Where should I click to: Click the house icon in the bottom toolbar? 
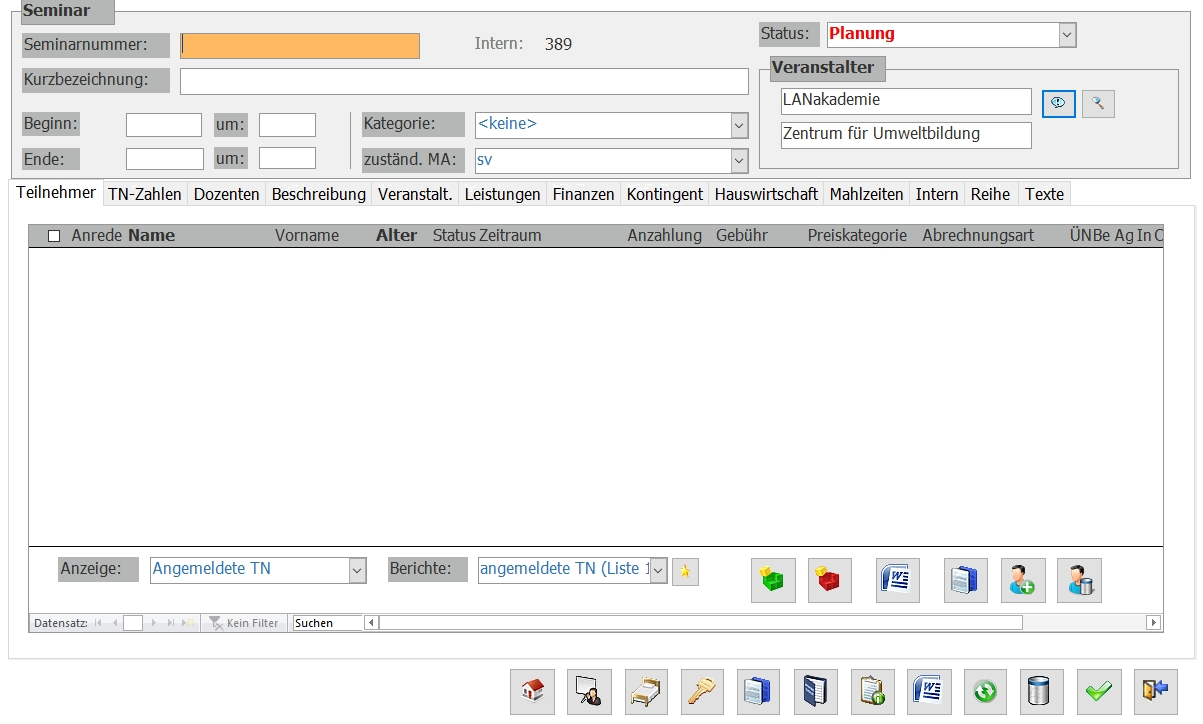(532, 692)
